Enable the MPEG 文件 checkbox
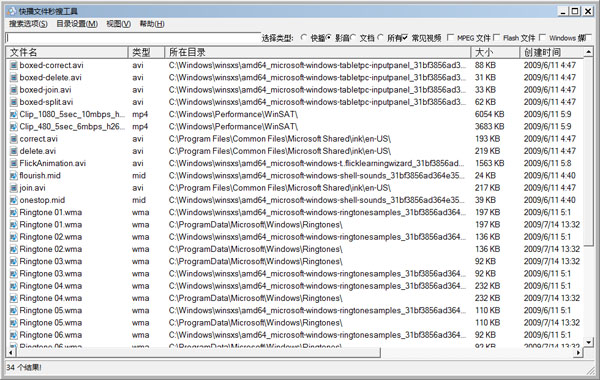 (x=450, y=38)
